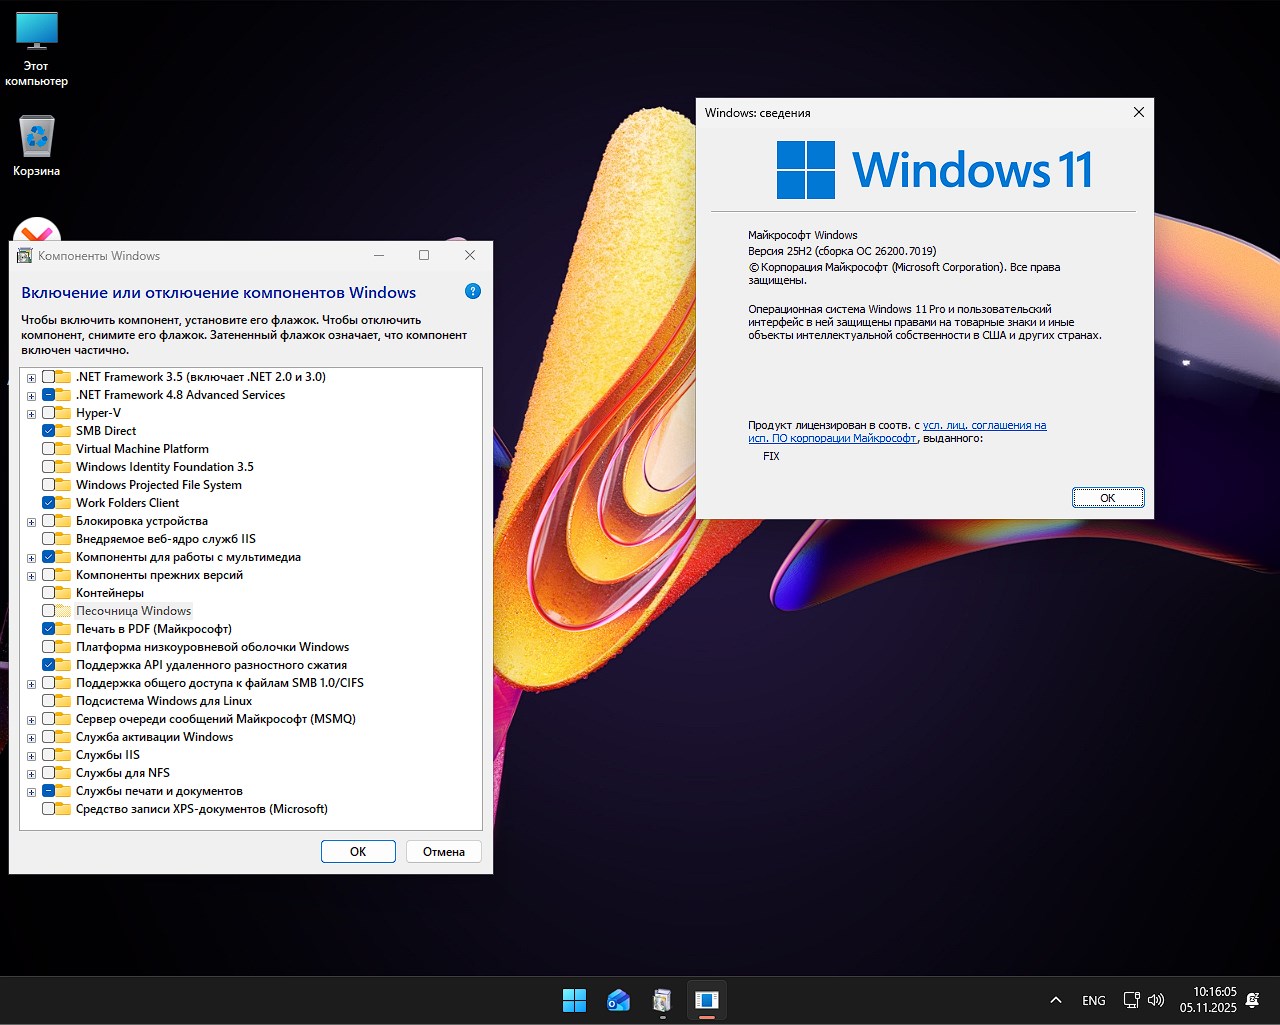1280x1025 pixels.
Task: Switch the ENG input language indicator
Action: tap(1094, 1000)
